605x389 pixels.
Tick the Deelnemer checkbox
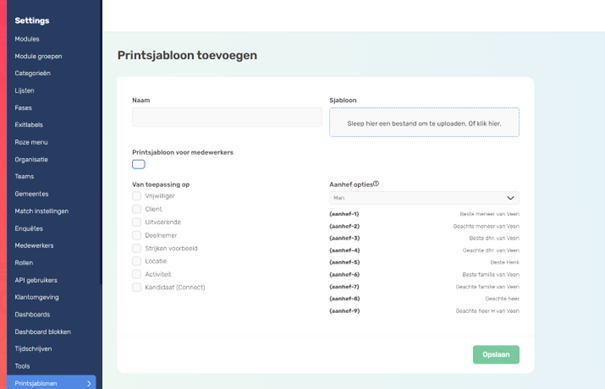coord(137,235)
